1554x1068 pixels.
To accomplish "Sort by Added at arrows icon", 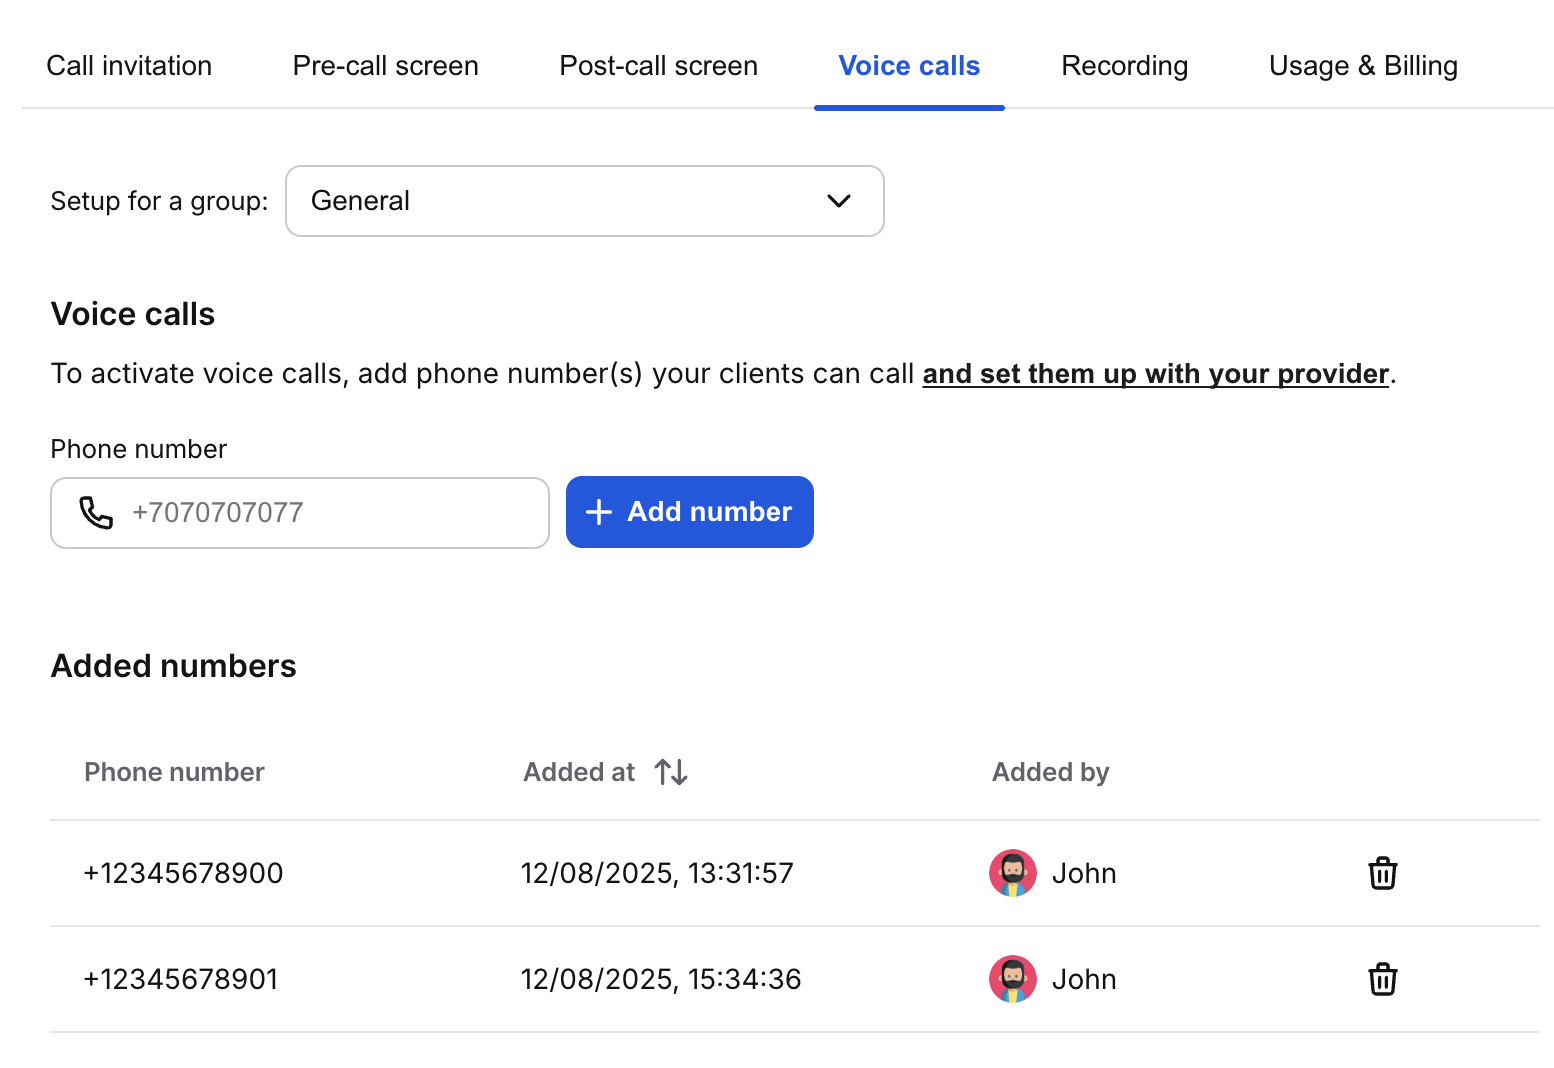I will tap(671, 772).
